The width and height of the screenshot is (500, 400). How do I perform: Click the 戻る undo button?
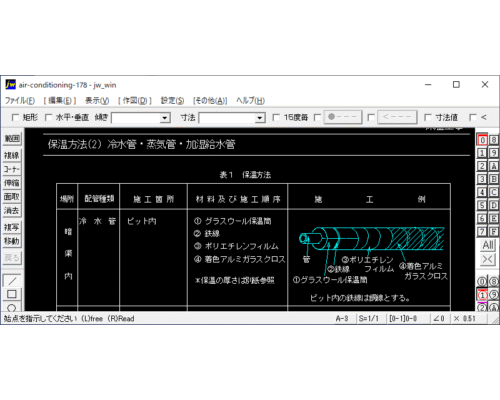coord(12,258)
